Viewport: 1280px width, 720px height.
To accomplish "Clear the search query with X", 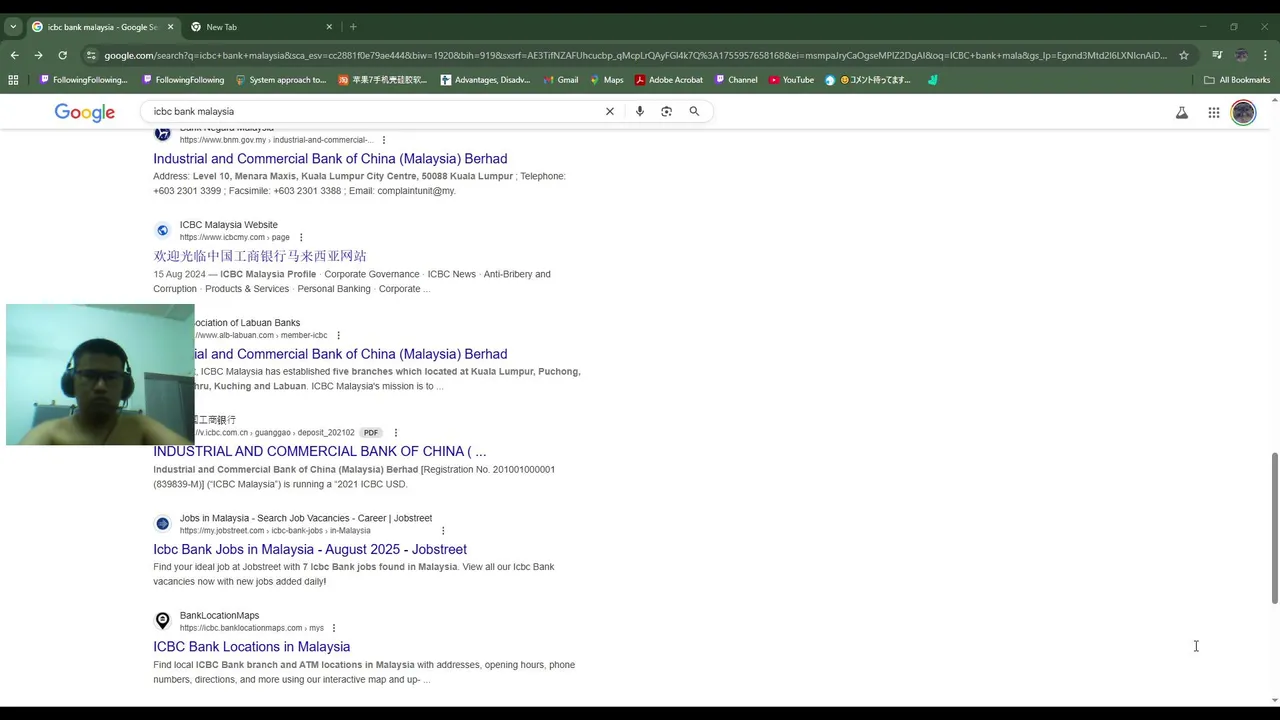I will pyautogui.click(x=610, y=111).
